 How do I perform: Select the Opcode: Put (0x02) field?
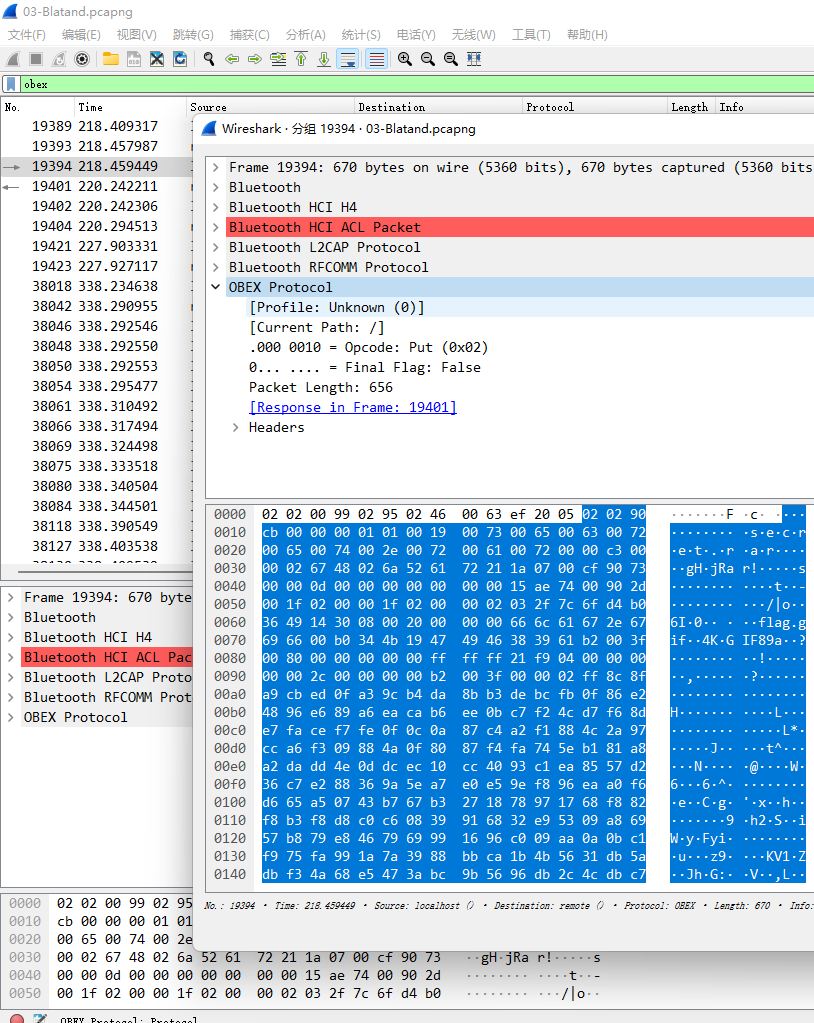click(x=369, y=348)
